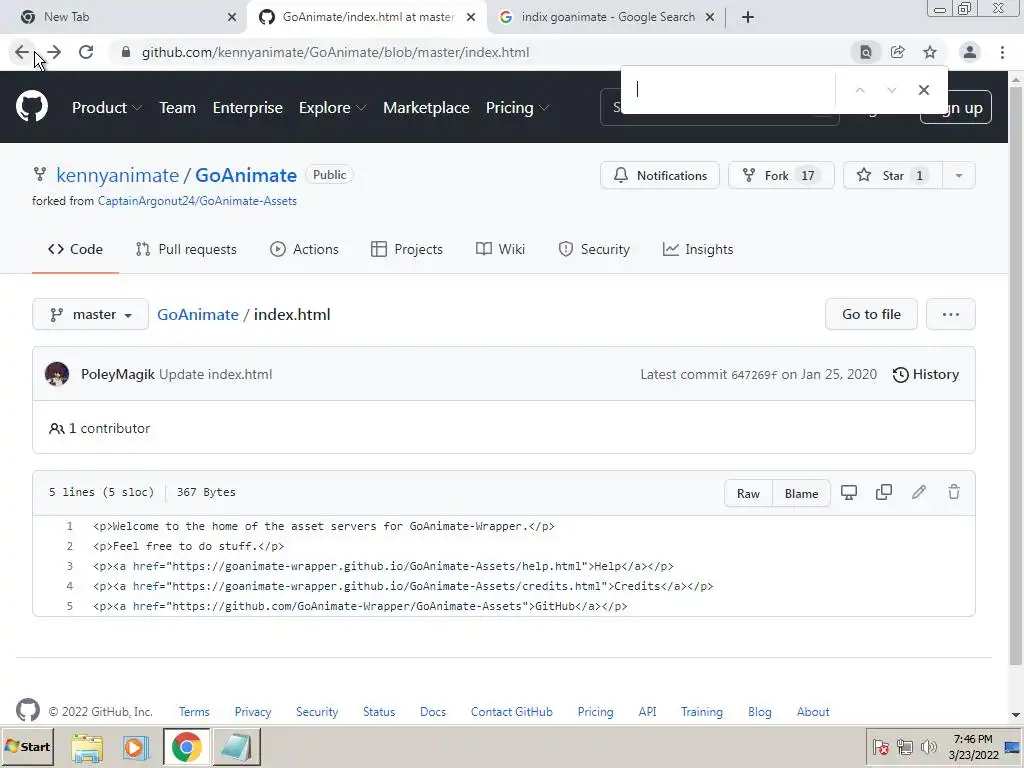Image resolution: width=1024 pixels, height=768 pixels.
Task: Expand the Product dropdown menu
Action: point(106,108)
